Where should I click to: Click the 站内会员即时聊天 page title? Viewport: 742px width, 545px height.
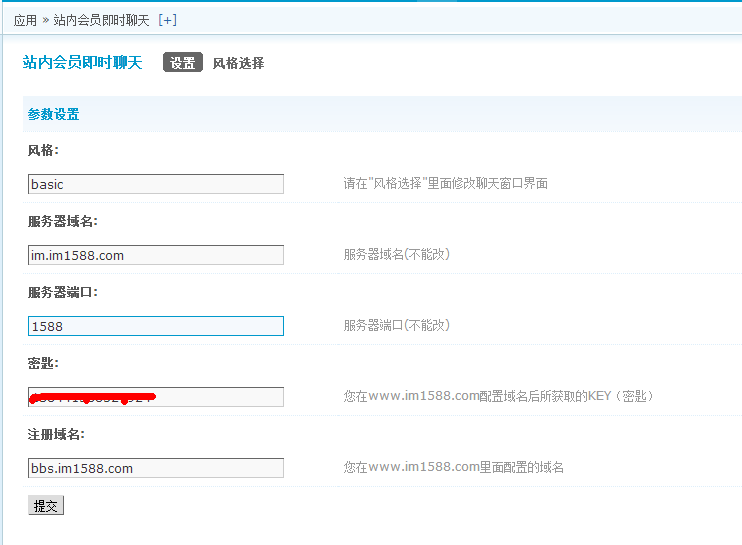tap(82, 62)
